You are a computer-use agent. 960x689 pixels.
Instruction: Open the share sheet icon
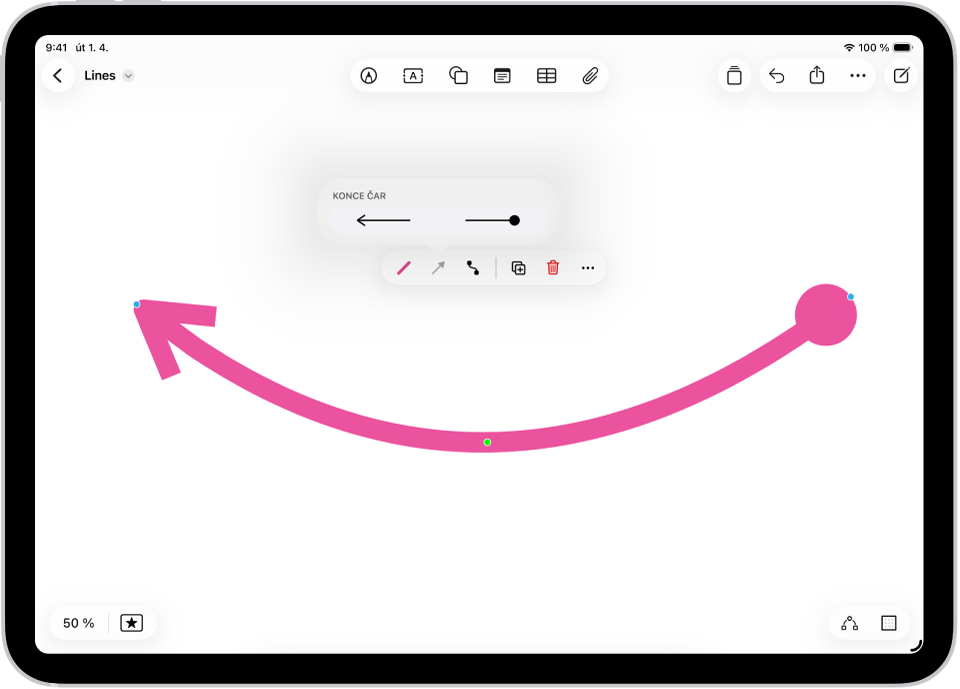817,75
